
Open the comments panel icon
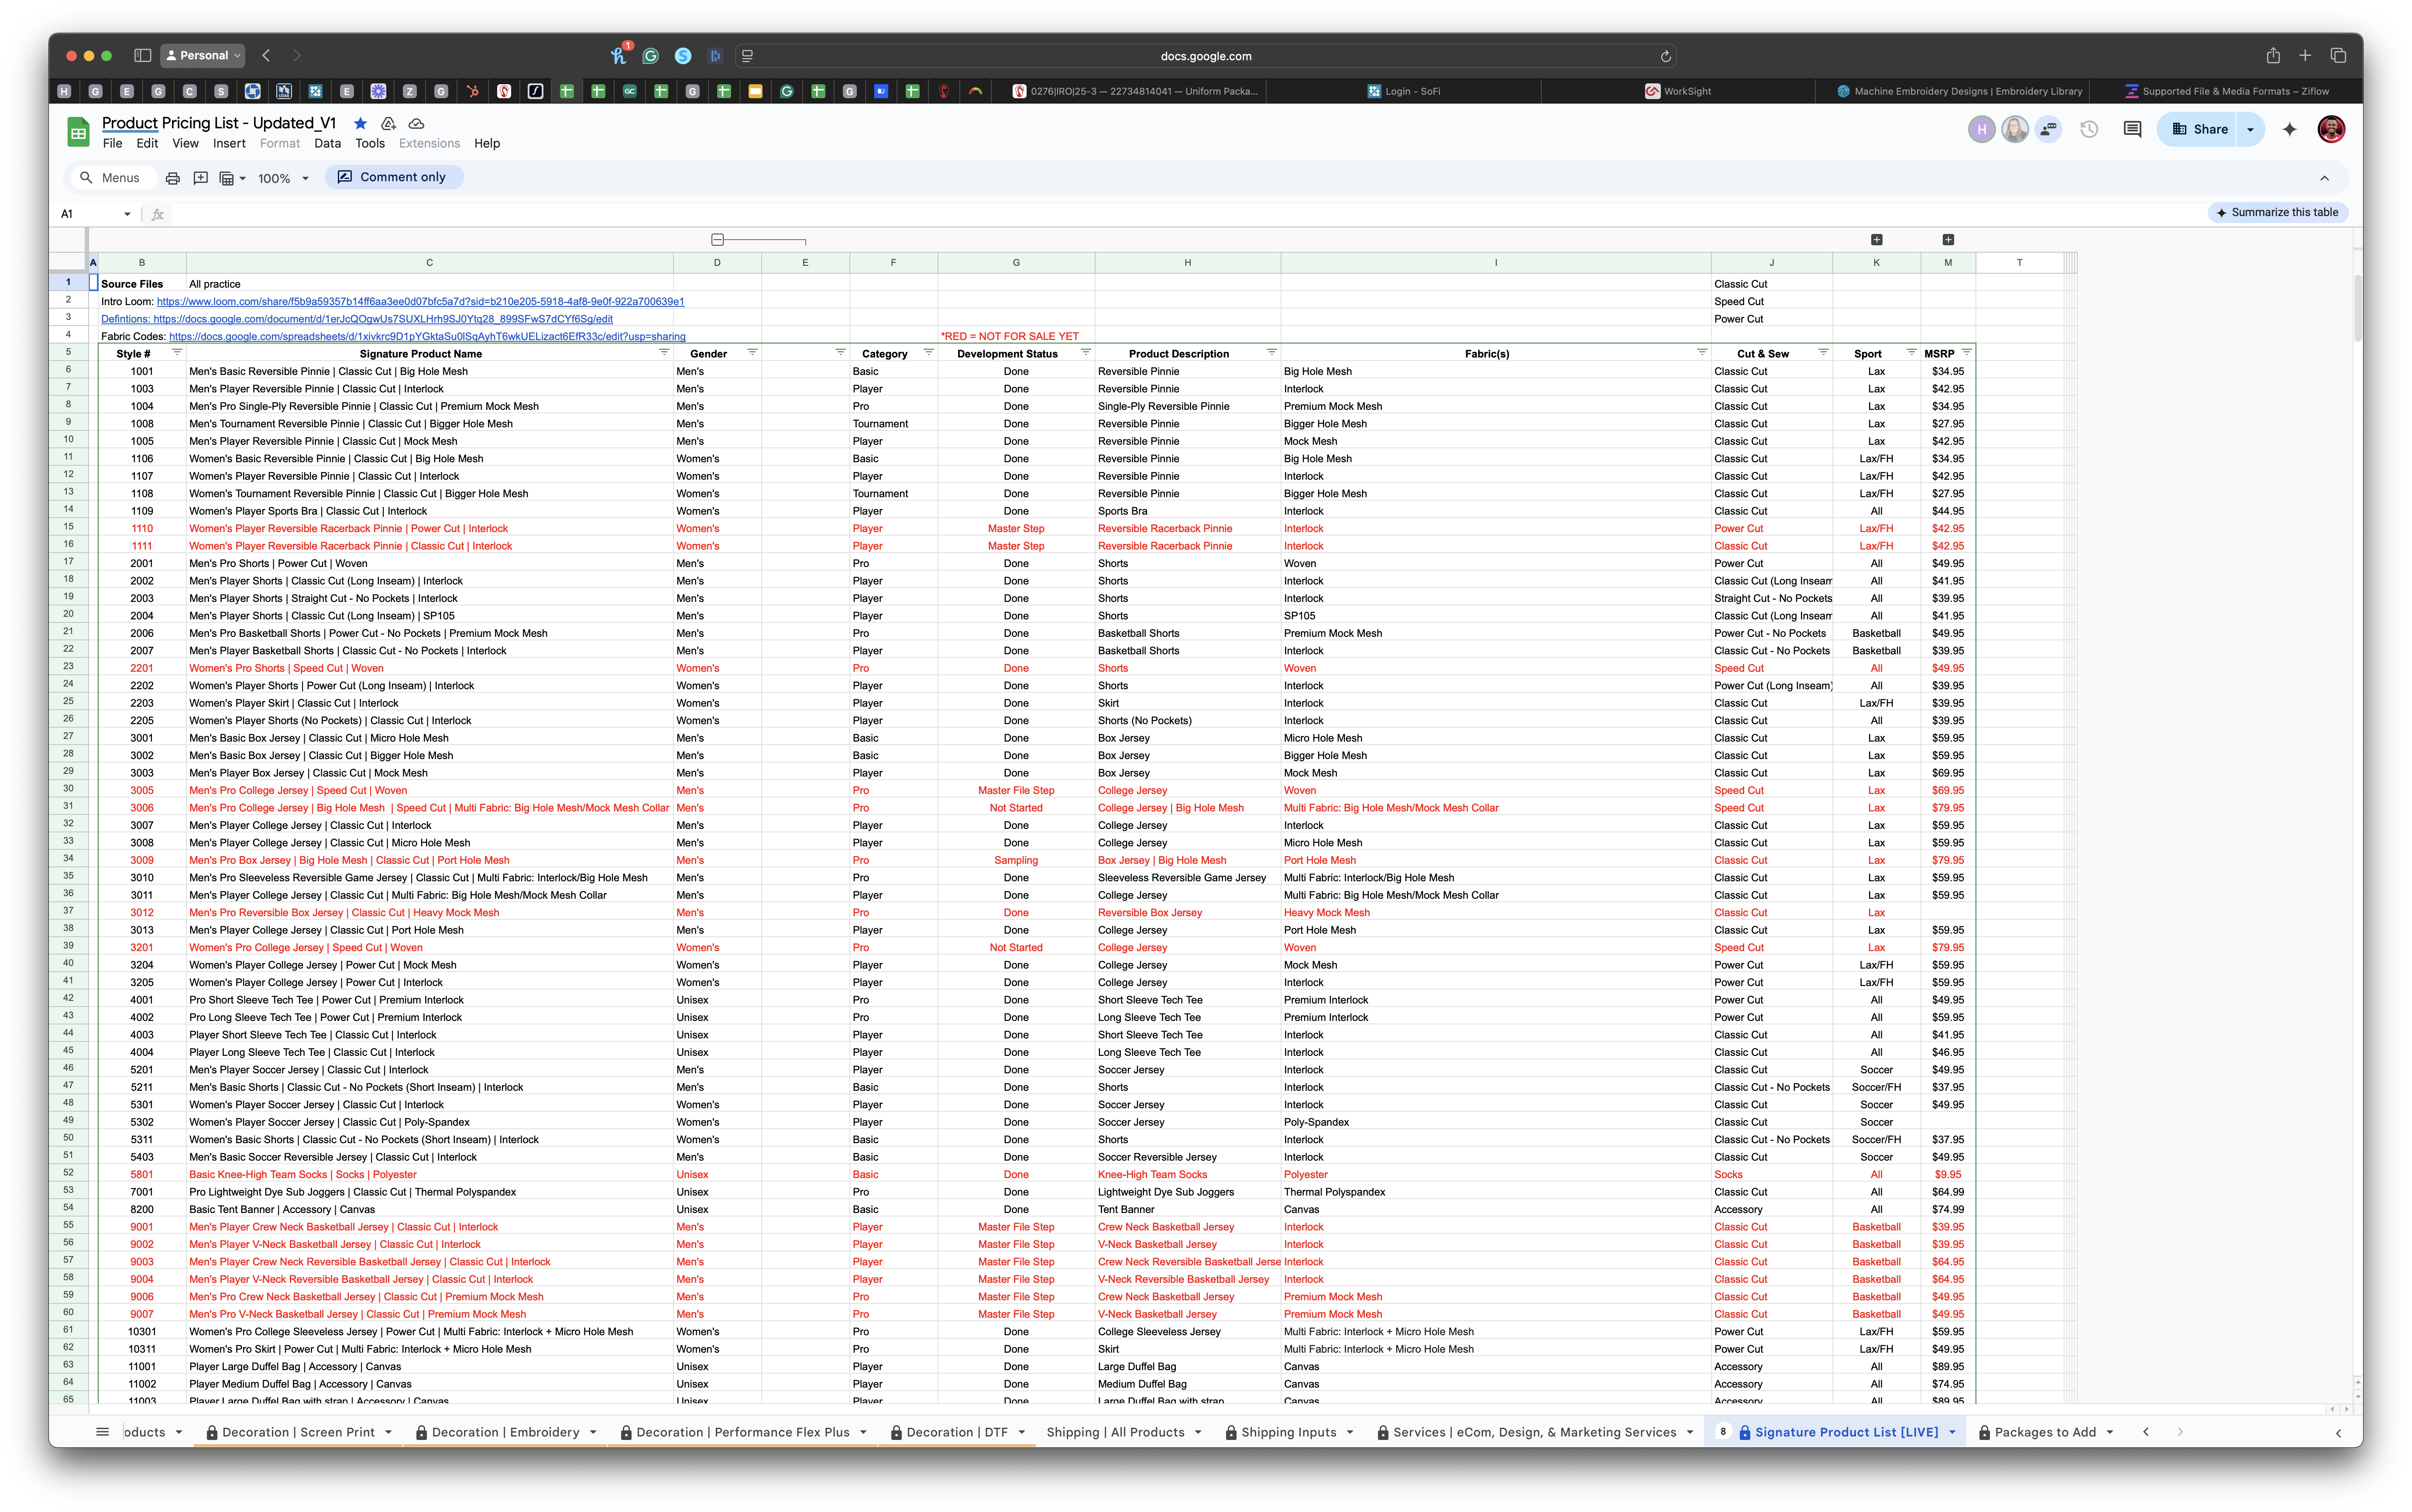(2132, 129)
